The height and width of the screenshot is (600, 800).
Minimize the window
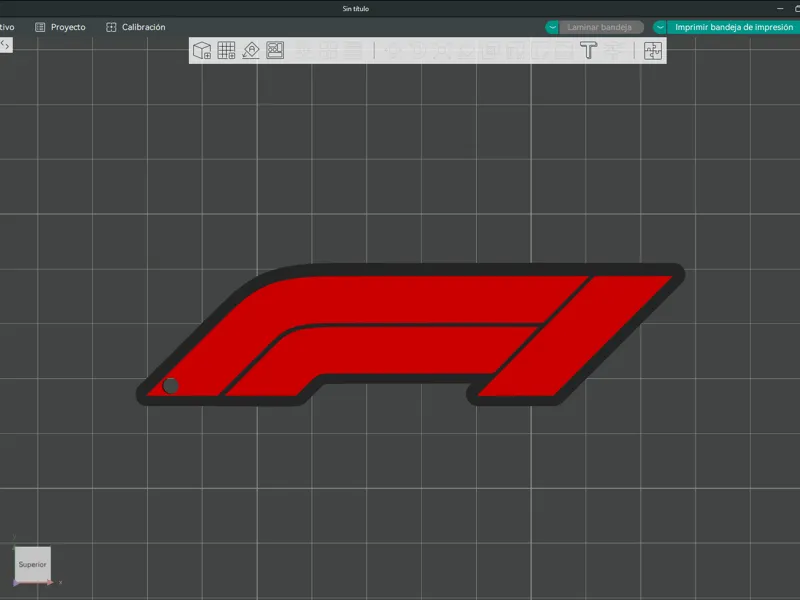click(780, 9)
